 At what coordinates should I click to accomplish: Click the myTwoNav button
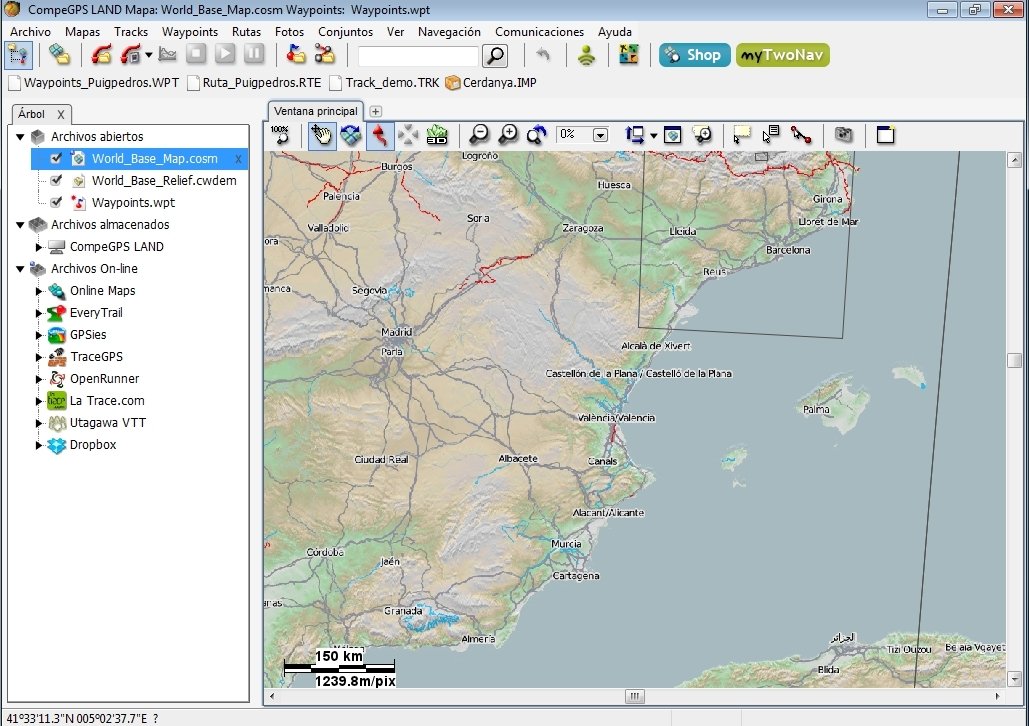tap(782, 55)
